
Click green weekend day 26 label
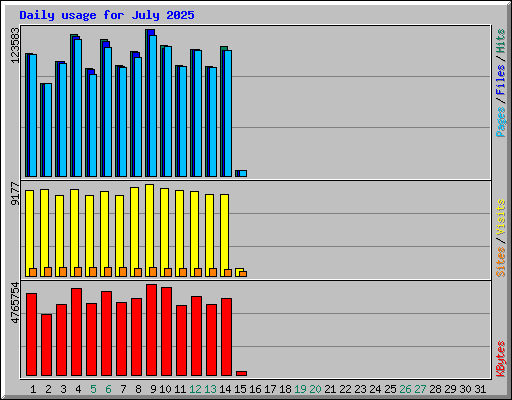(405, 389)
